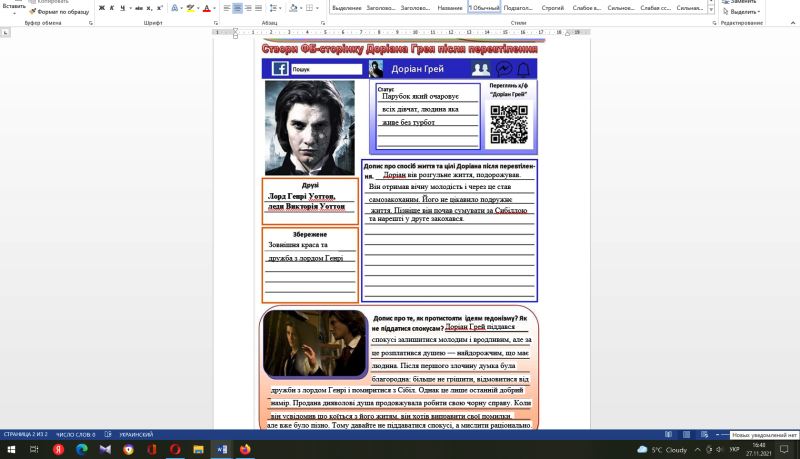Click the Replace (Заменить) button
The image size is (800, 459).
[743, 2]
